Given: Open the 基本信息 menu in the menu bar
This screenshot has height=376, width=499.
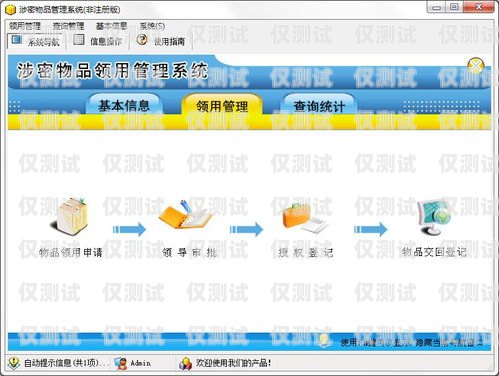Looking at the screenshot, I should point(111,26).
